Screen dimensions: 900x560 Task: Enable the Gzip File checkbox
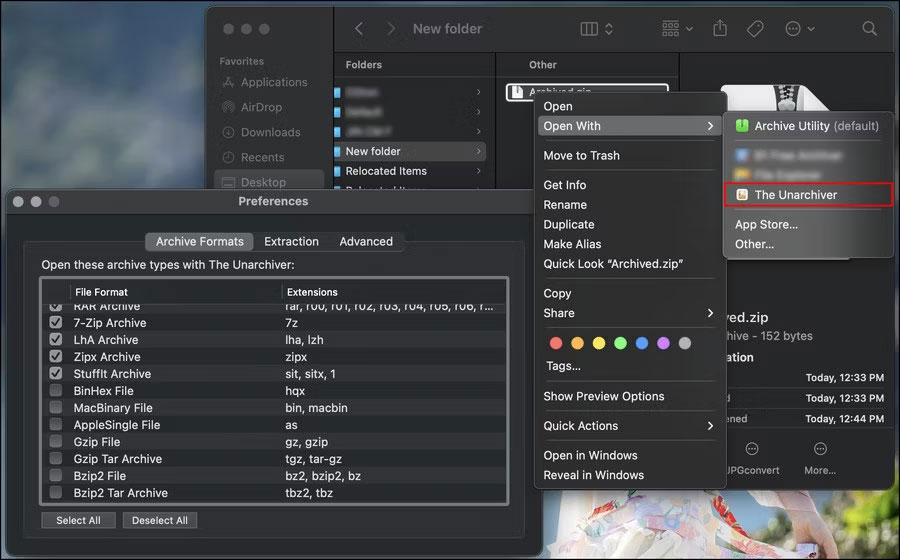tap(56, 441)
